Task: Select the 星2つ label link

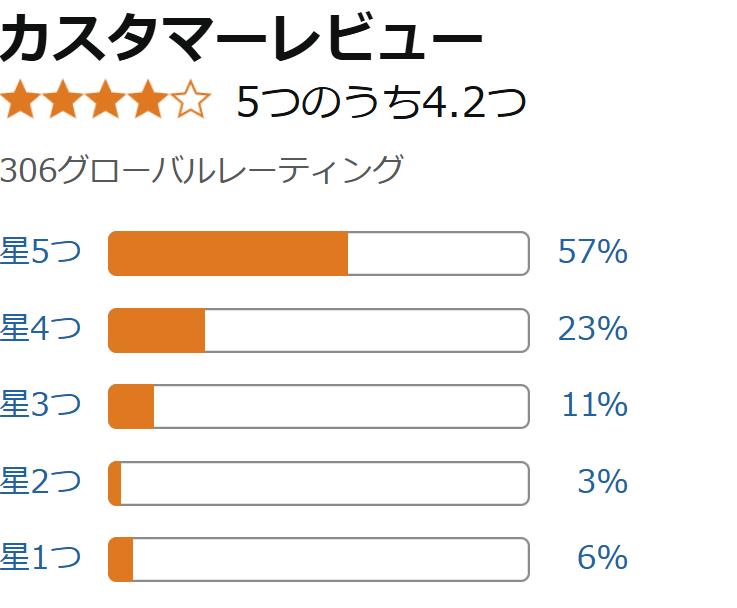Action: [x=40, y=482]
